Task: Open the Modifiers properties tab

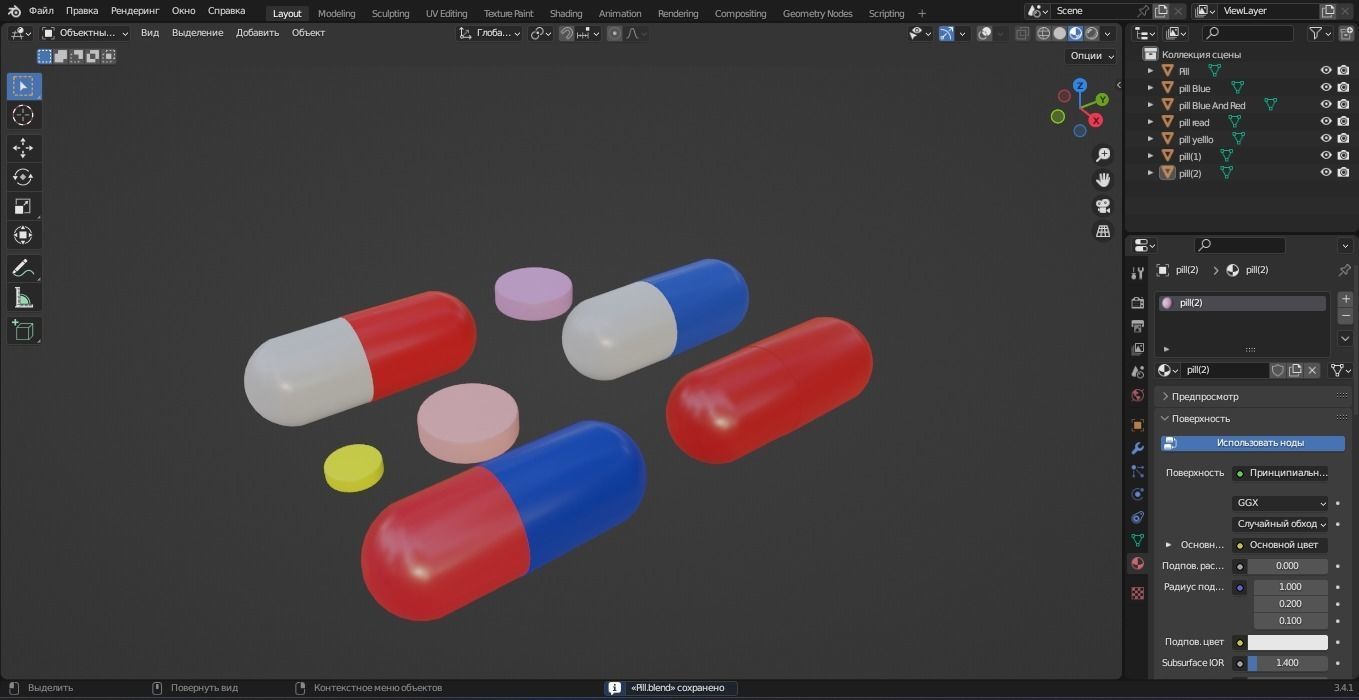Action: 1137,448
